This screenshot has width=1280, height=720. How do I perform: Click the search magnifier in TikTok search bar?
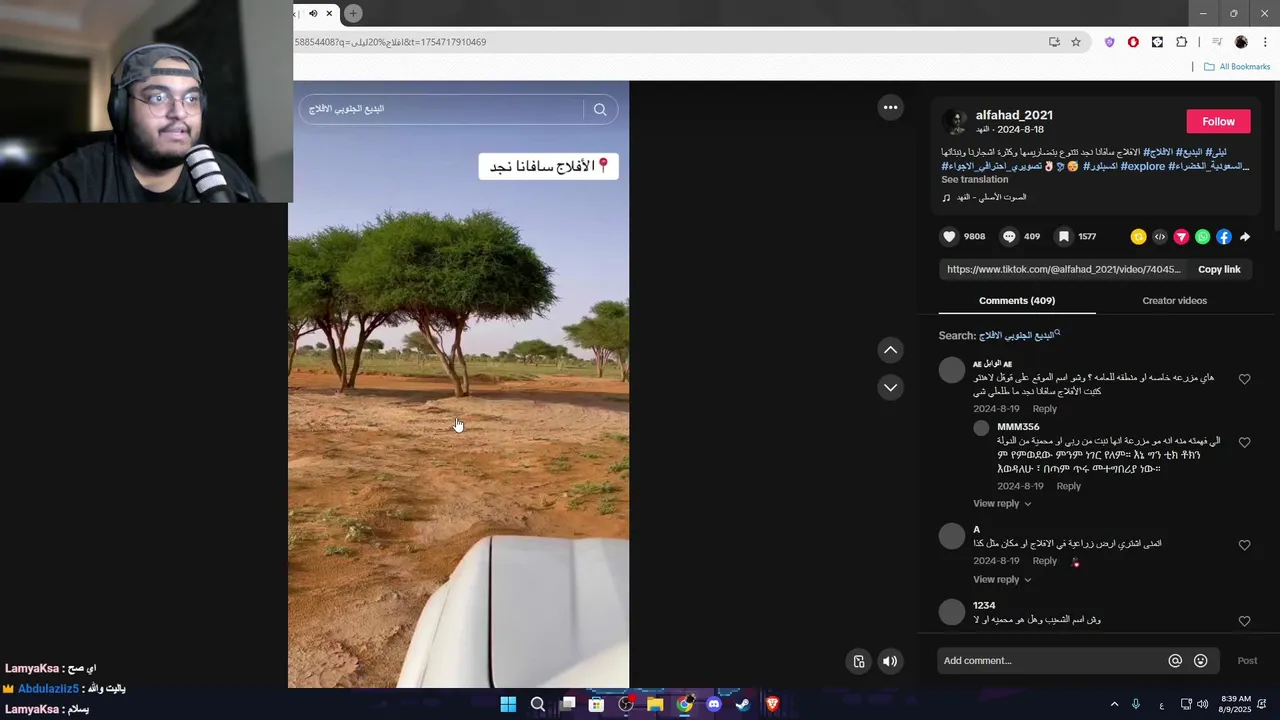click(x=600, y=109)
